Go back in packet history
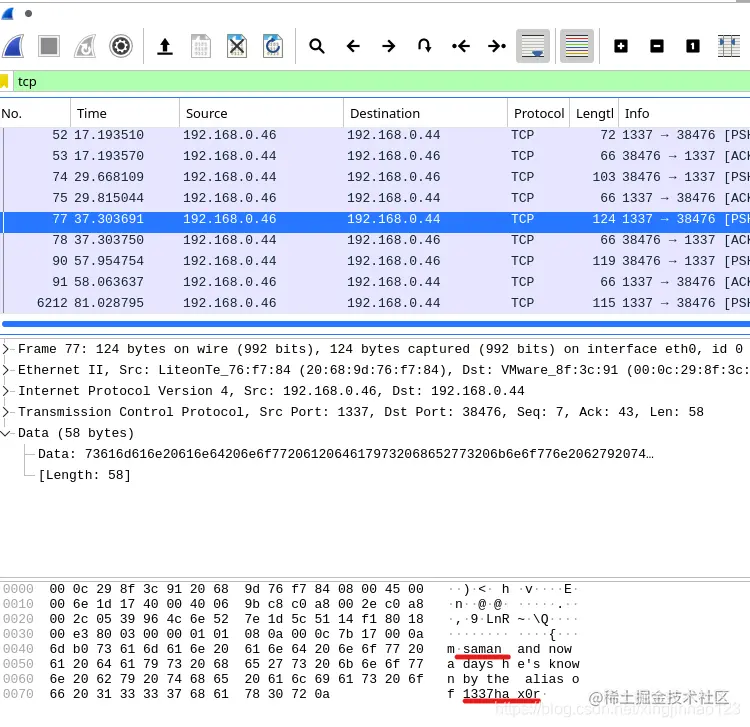The height and width of the screenshot is (727, 750). coord(353,46)
